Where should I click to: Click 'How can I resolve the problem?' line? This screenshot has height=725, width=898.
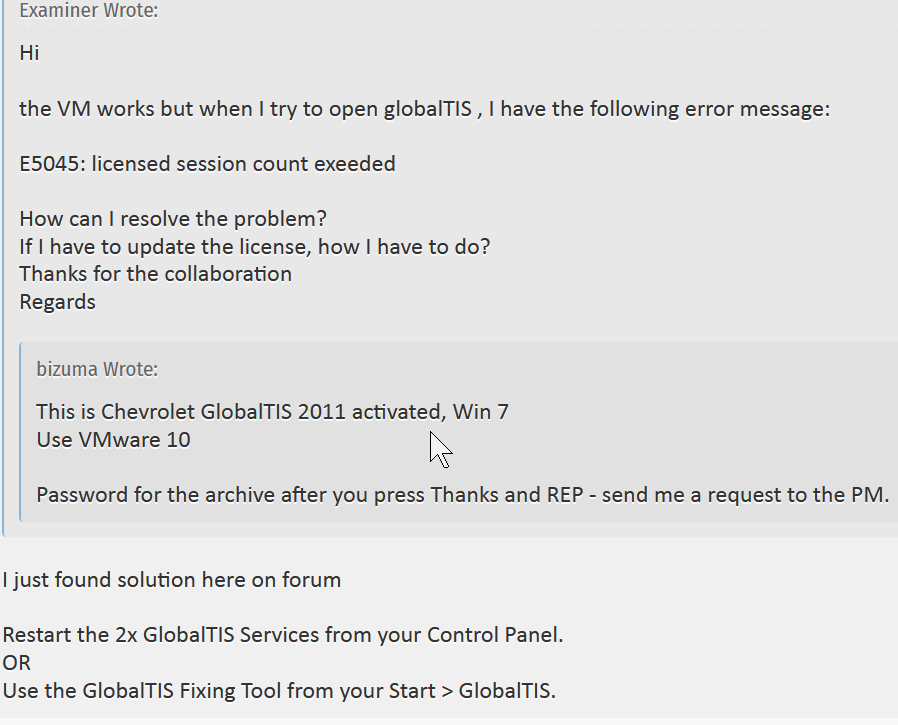pos(173,219)
